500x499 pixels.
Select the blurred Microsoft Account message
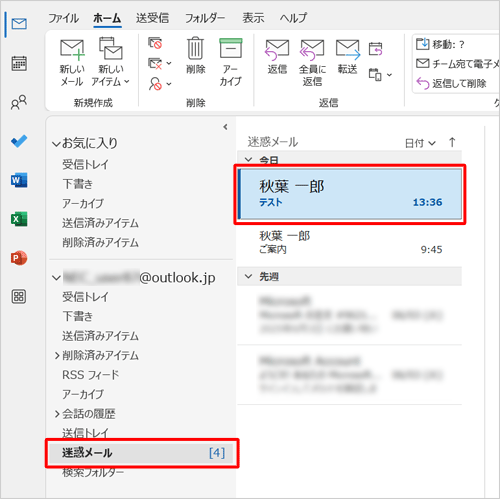tap(350, 375)
